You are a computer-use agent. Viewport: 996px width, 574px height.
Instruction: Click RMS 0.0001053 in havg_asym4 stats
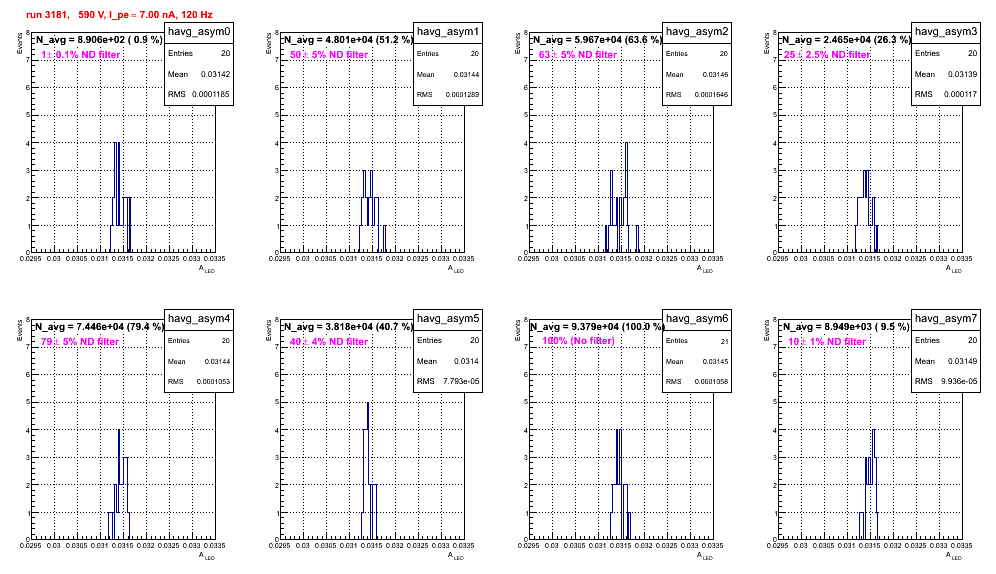pos(199,382)
